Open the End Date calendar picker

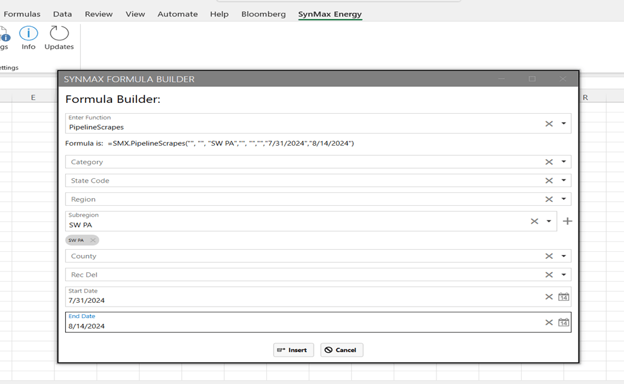point(564,322)
